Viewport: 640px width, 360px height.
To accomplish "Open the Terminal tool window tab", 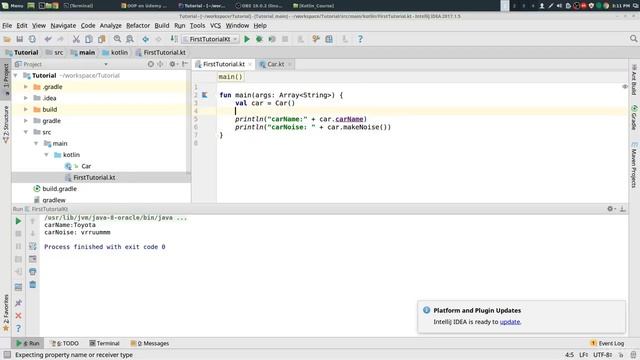I will tap(104, 343).
